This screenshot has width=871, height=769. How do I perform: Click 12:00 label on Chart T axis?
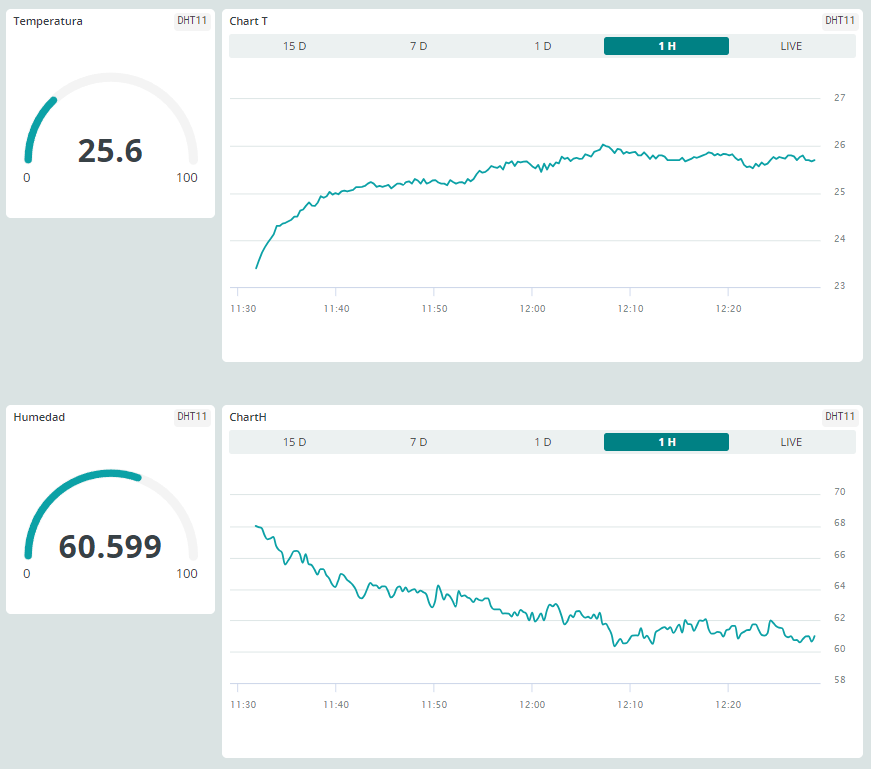coord(532,309)
